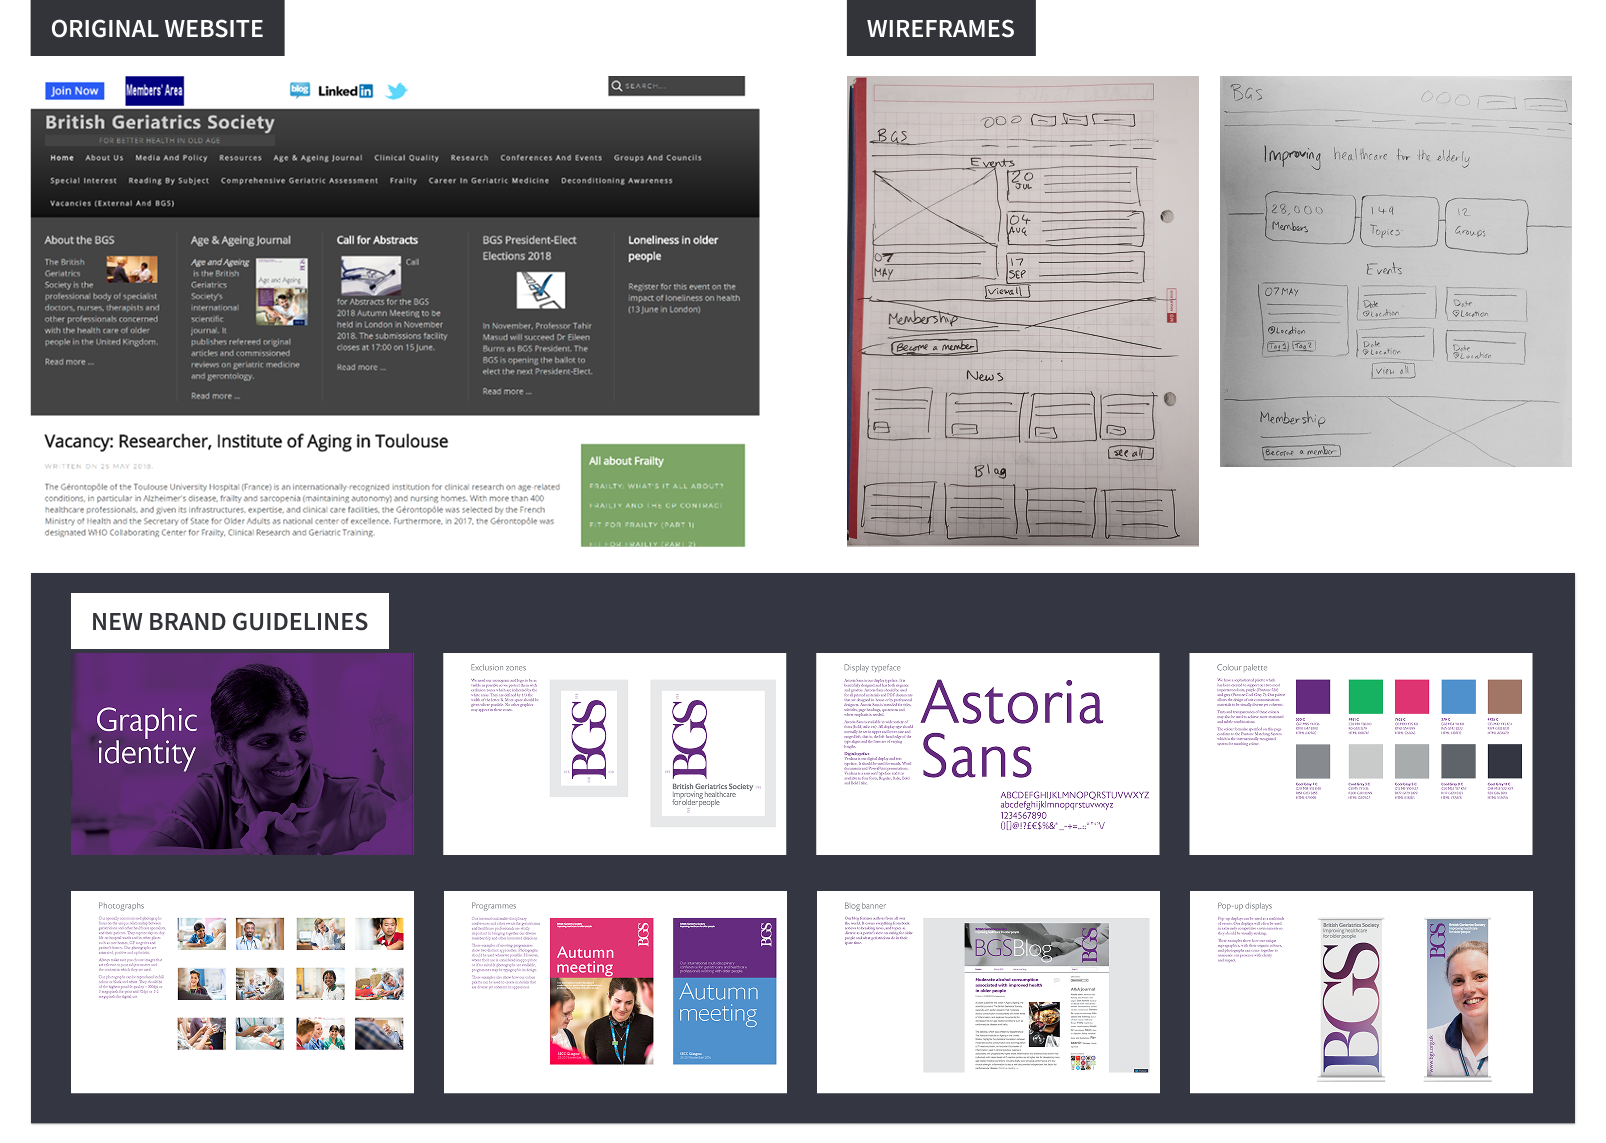
Task: Click the Improving healthcare wireframe sketch photo
Action: coord(1395,271)
